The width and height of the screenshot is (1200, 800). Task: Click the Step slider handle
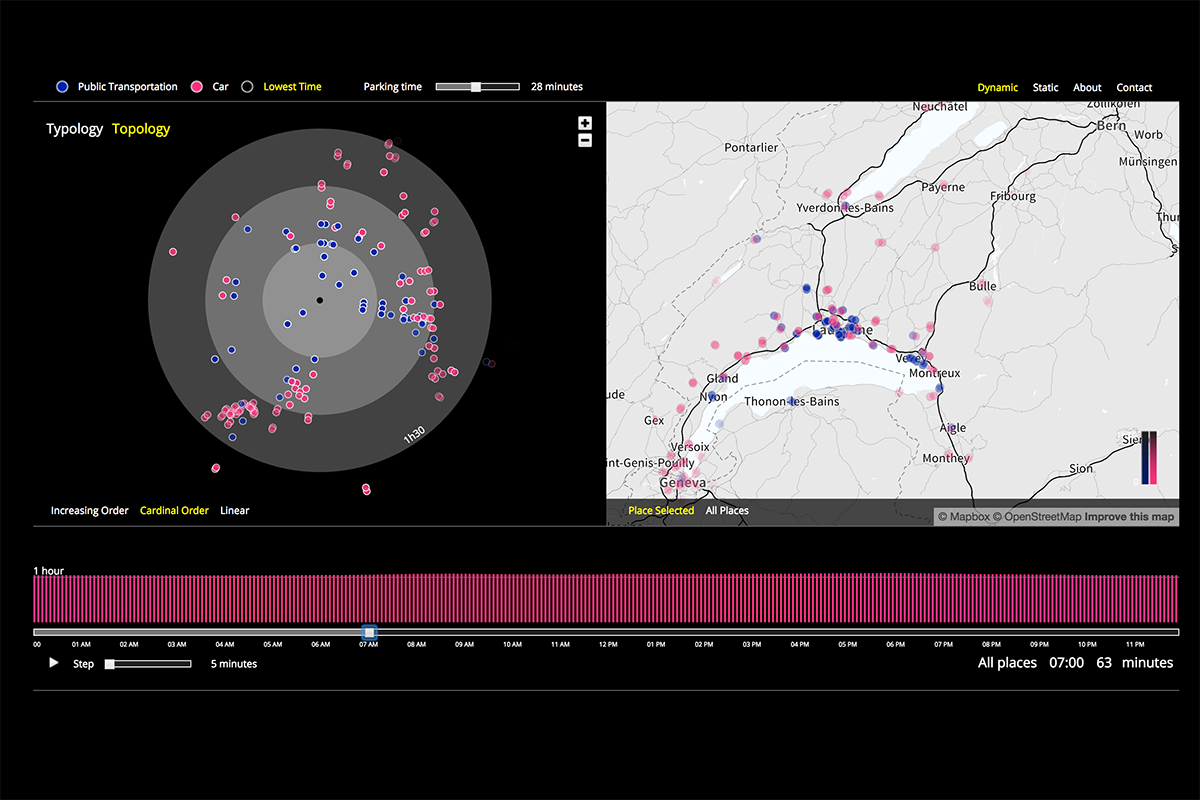click(x=110, y=664)
